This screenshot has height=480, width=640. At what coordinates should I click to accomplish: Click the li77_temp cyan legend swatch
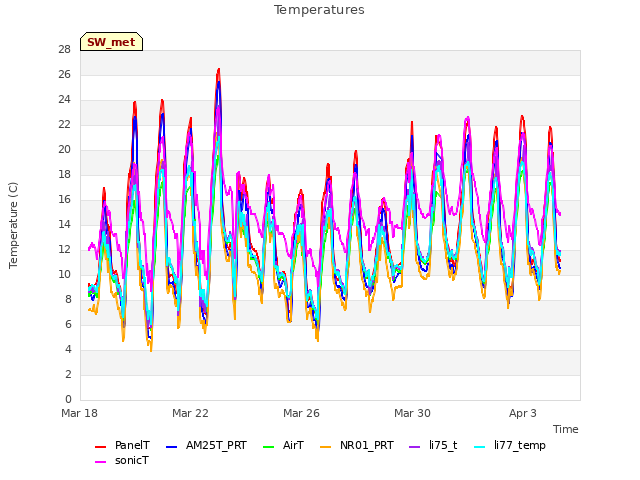[x=480, y=447]
